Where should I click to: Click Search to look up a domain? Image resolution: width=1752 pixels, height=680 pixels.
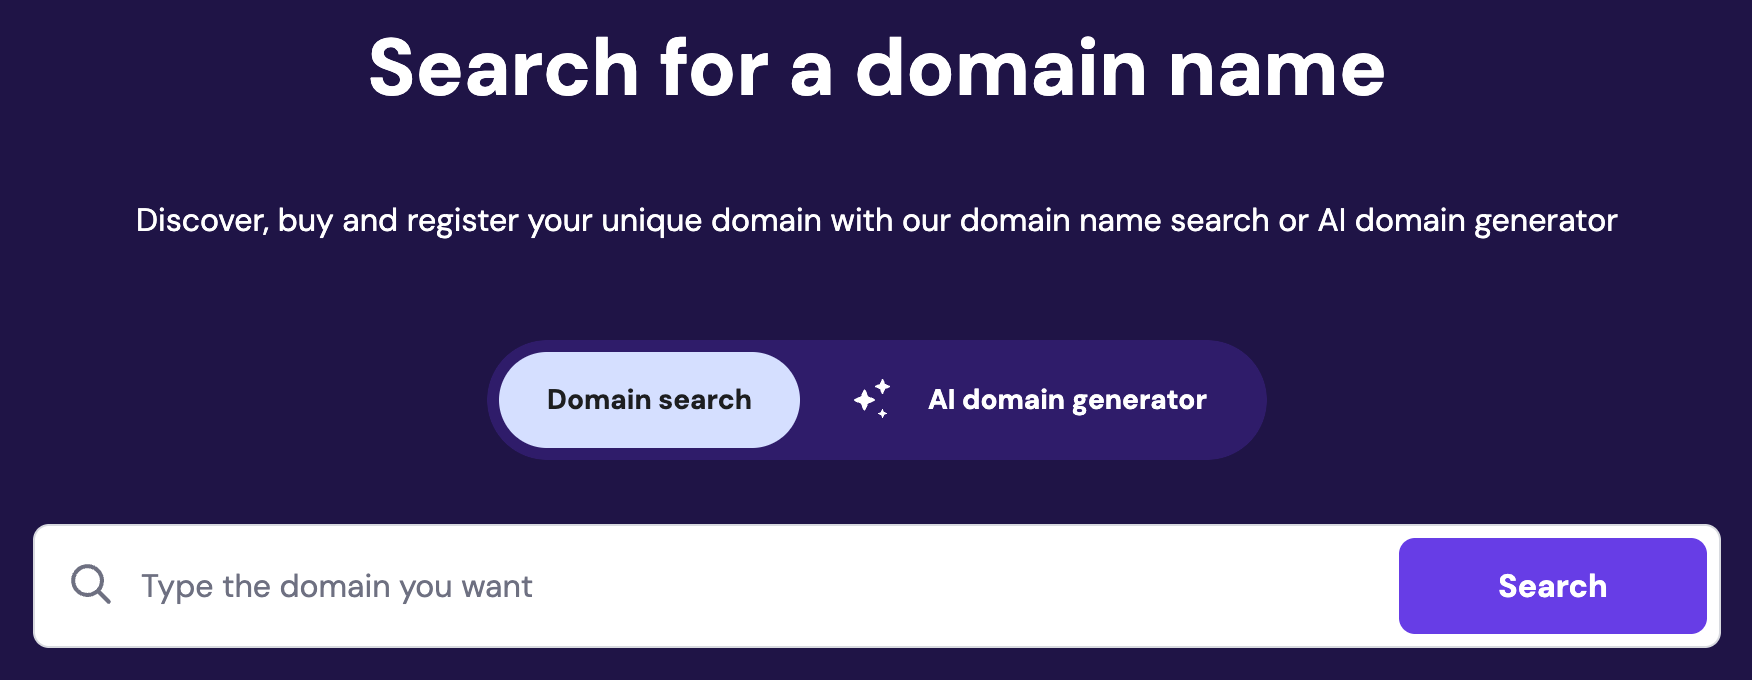1552,587
